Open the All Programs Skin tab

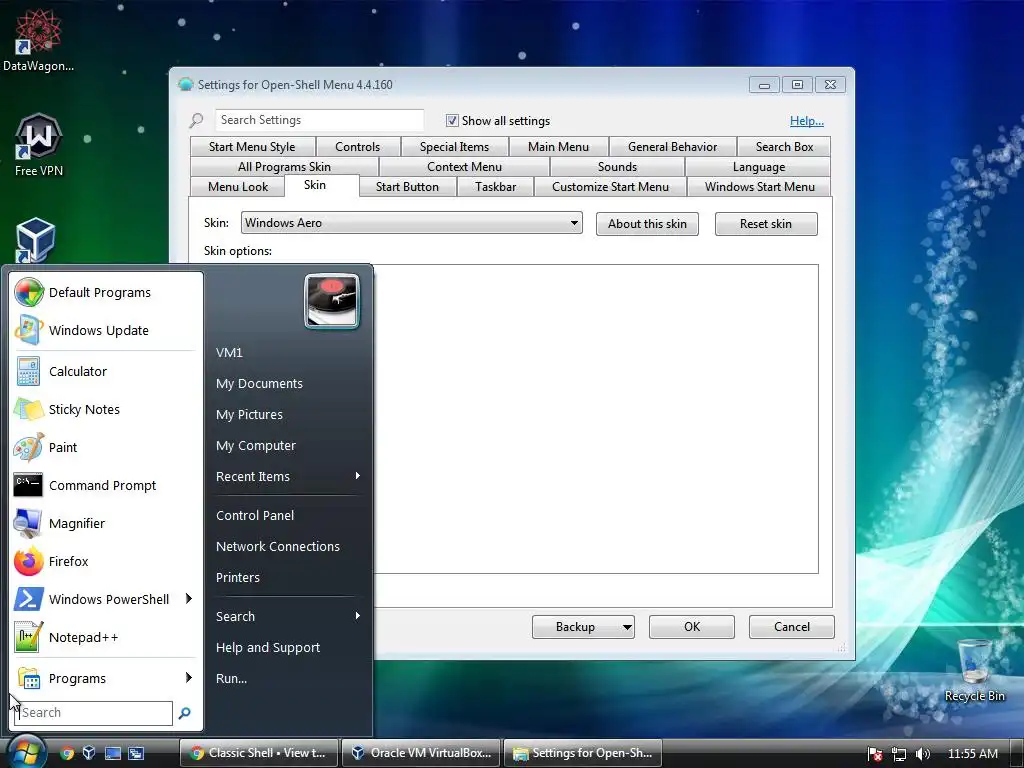pos(284,167)
